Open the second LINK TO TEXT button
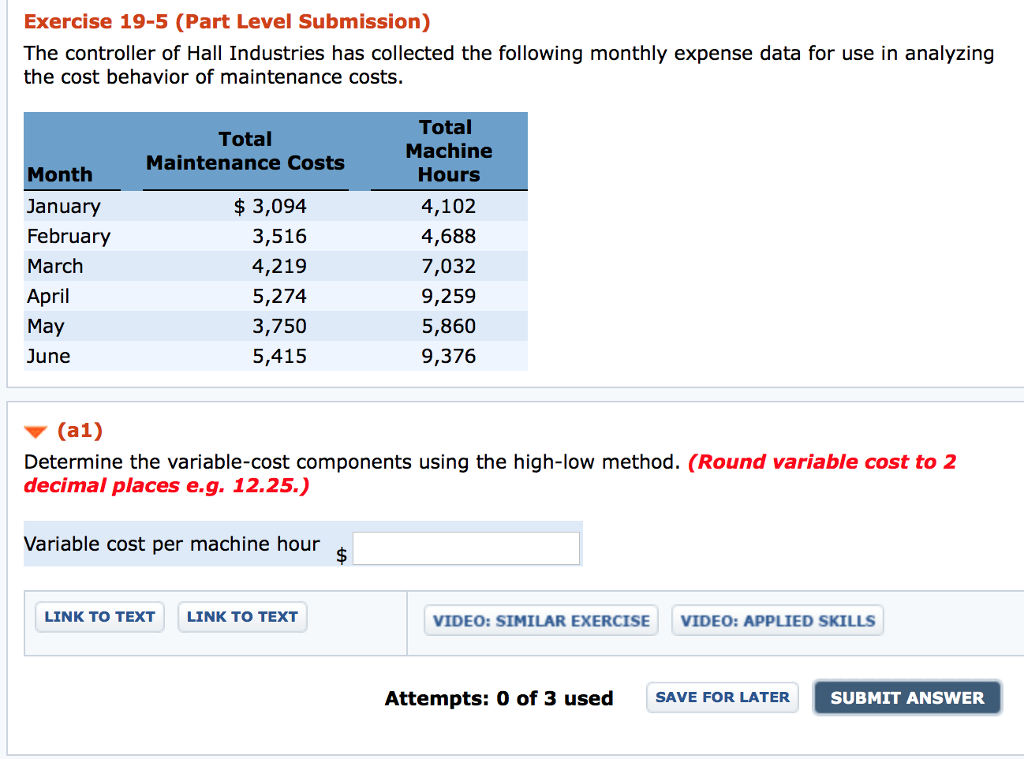This screenshot has width=1024, height=759. point(242,617)
